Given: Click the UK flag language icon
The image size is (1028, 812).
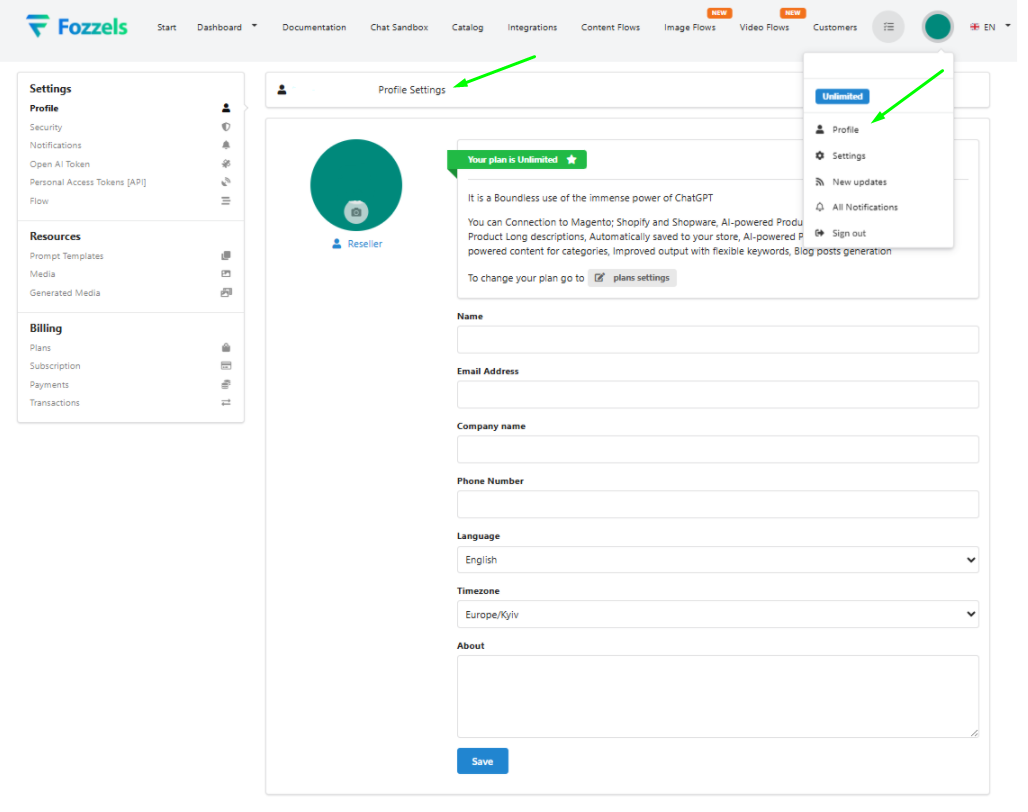Looking at the screenshot, I should point(975,27).
